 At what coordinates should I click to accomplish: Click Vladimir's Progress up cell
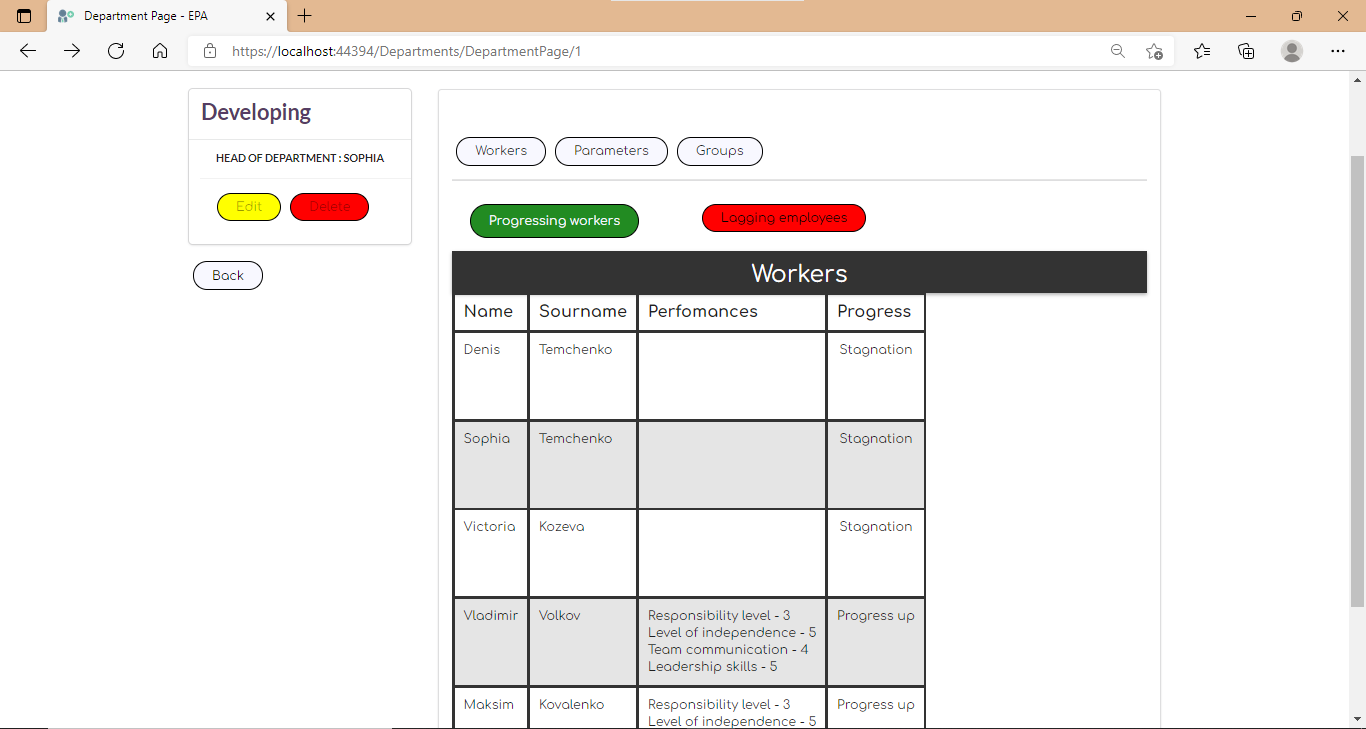[x=875, y=642]
